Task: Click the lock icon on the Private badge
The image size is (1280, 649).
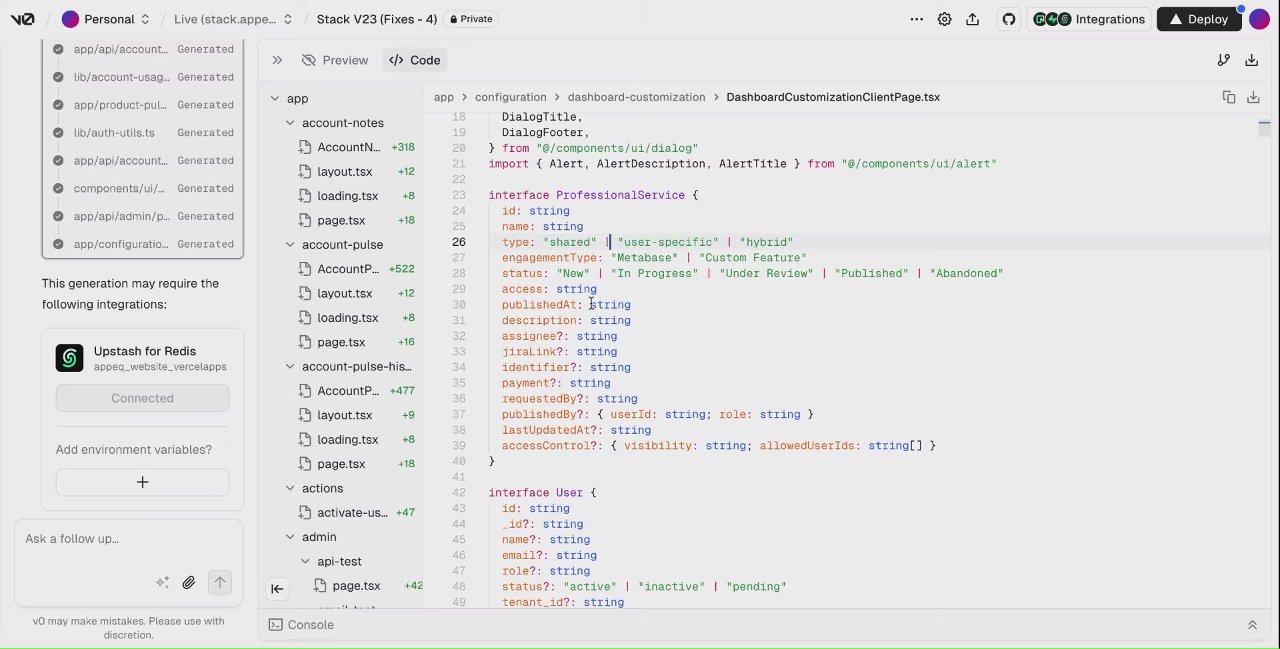Action: coord(454,19)
